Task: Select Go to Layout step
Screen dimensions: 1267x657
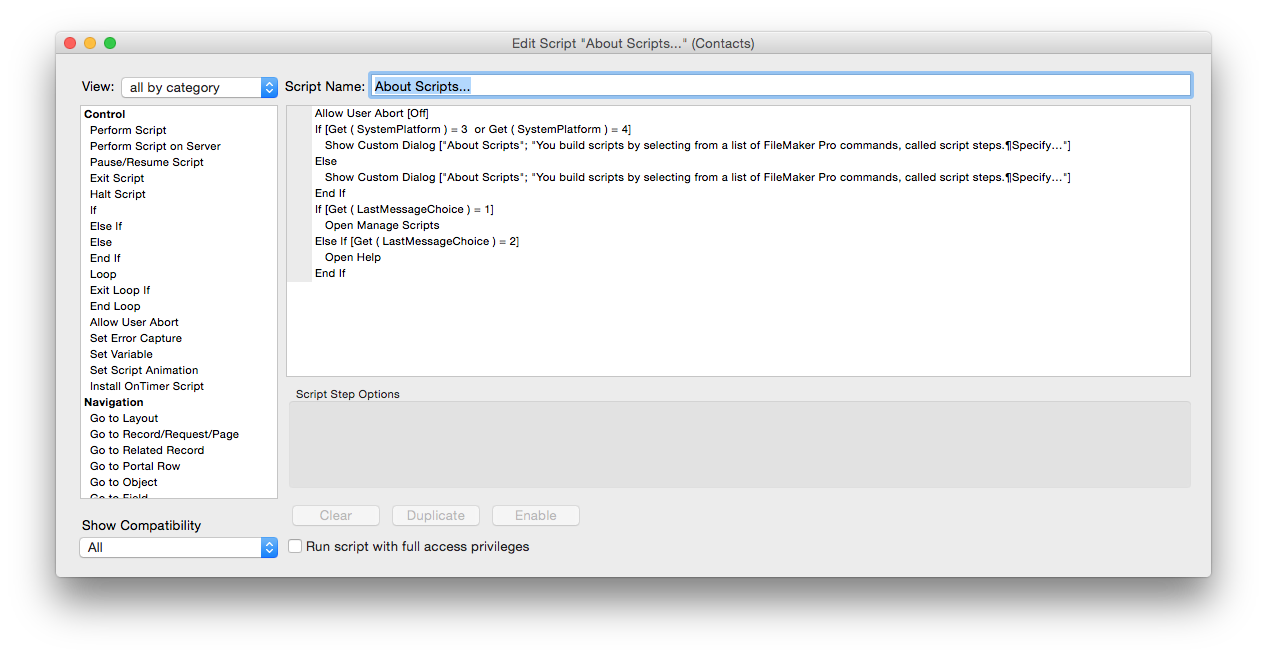Action: [x=124, y=418]
